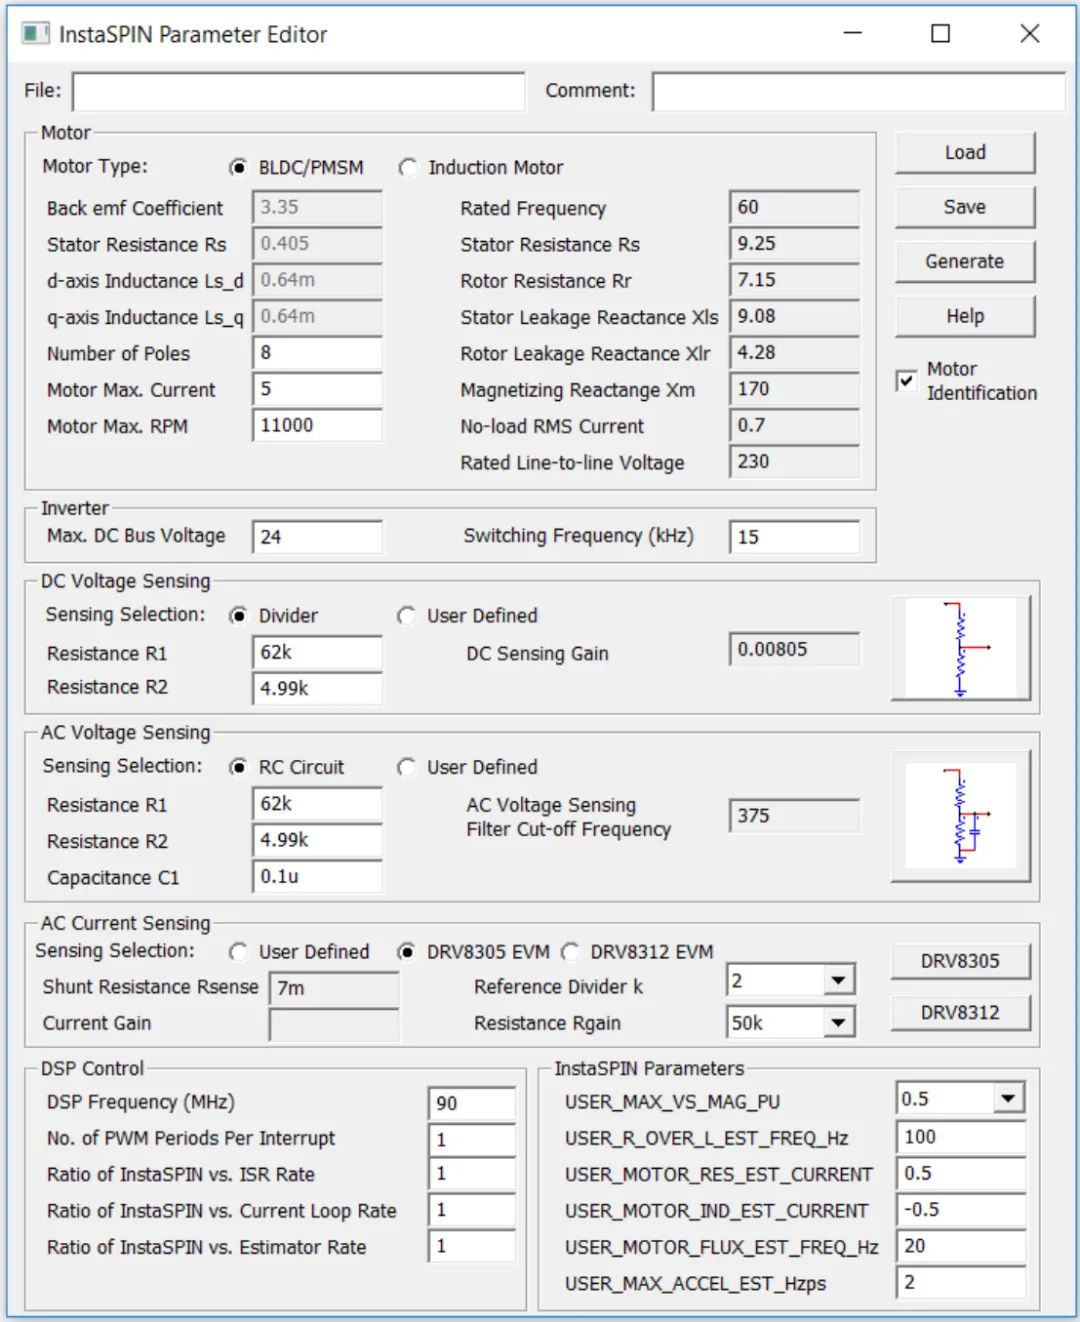
Task: Select DRV8312 EVM current sensing option
Action: click(570, 952)
